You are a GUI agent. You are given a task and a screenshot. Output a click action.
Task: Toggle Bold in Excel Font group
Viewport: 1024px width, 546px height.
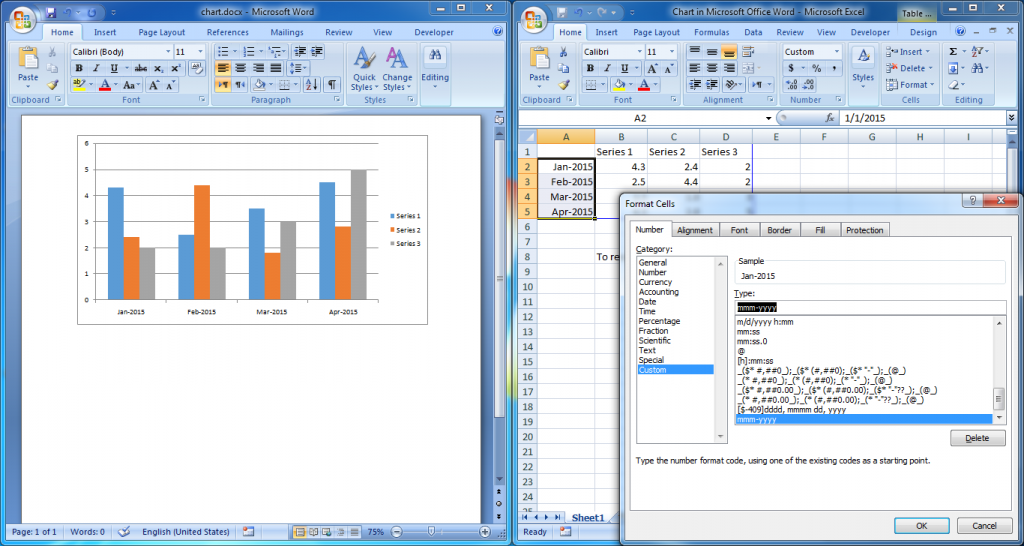click(590, 68)
